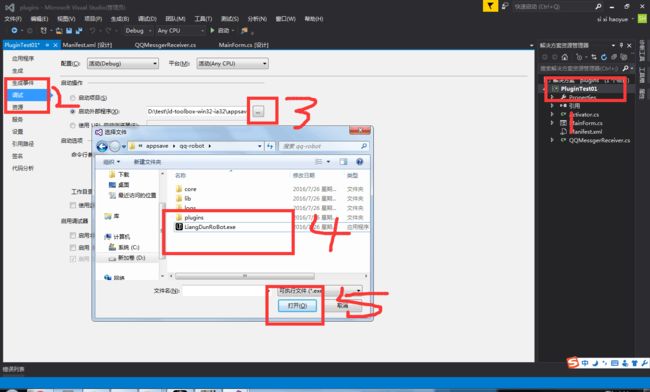The image size is (650, 392).
Task: Open the configuration Active(Debug) combo box
Action: pyautogui.click(x=123, y=63)
